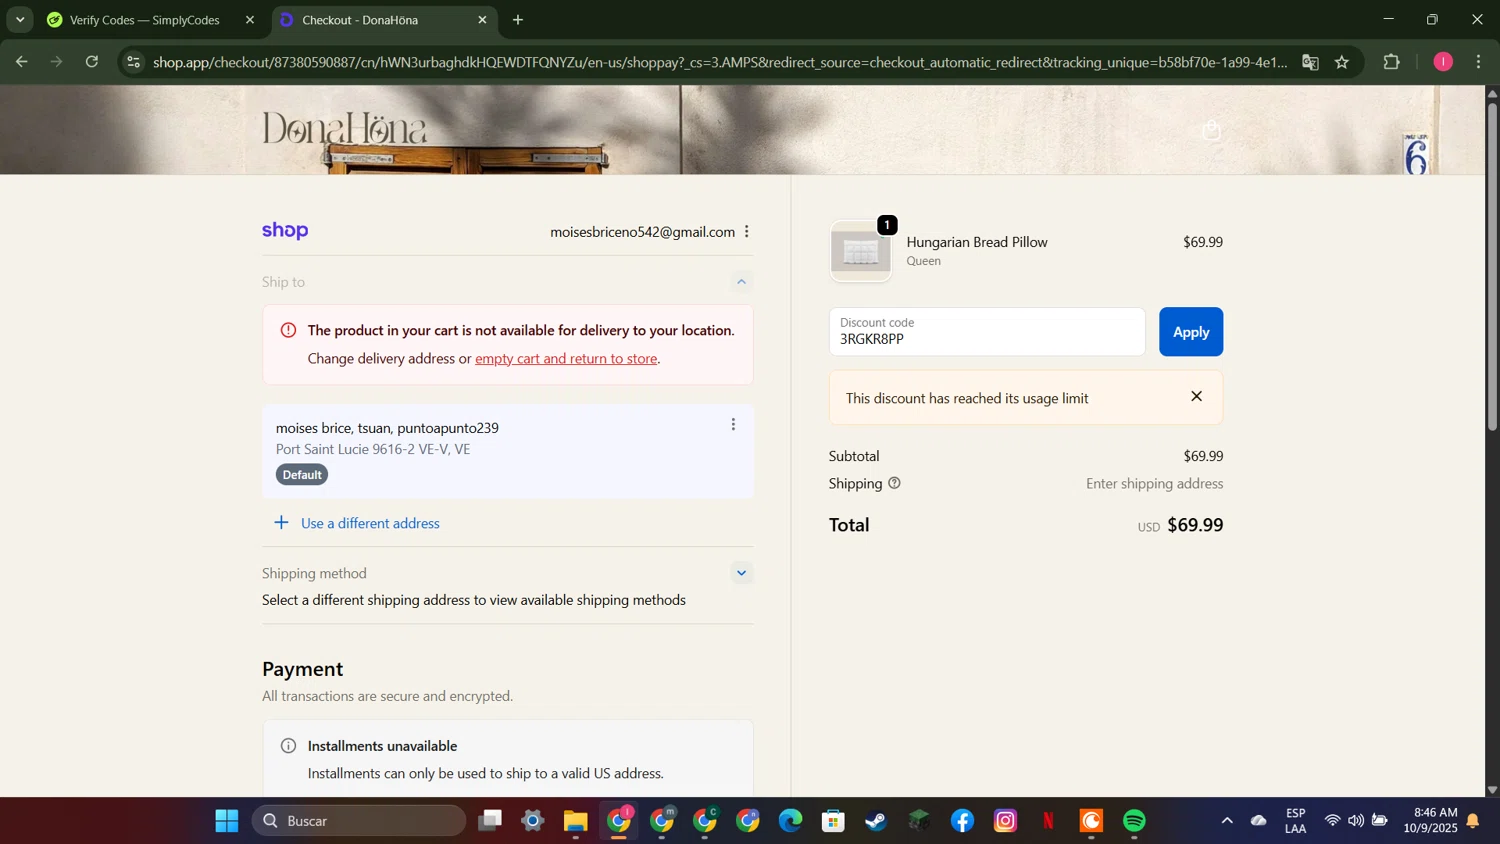The height and width of the screenshot is (844, 1500).
Task: Show hidden system tray icons
Action: tap(1227, 821)
